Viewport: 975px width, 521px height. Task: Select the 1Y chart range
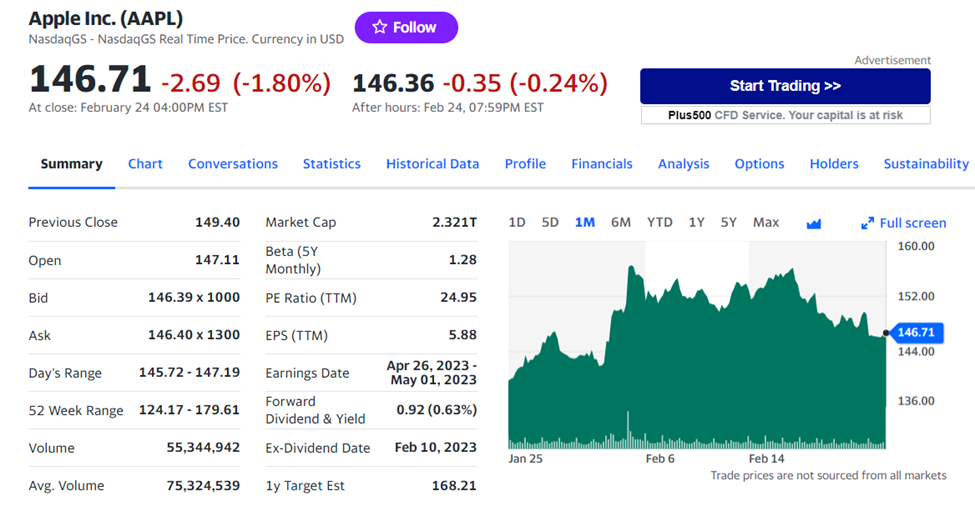[x=696, y=223]
